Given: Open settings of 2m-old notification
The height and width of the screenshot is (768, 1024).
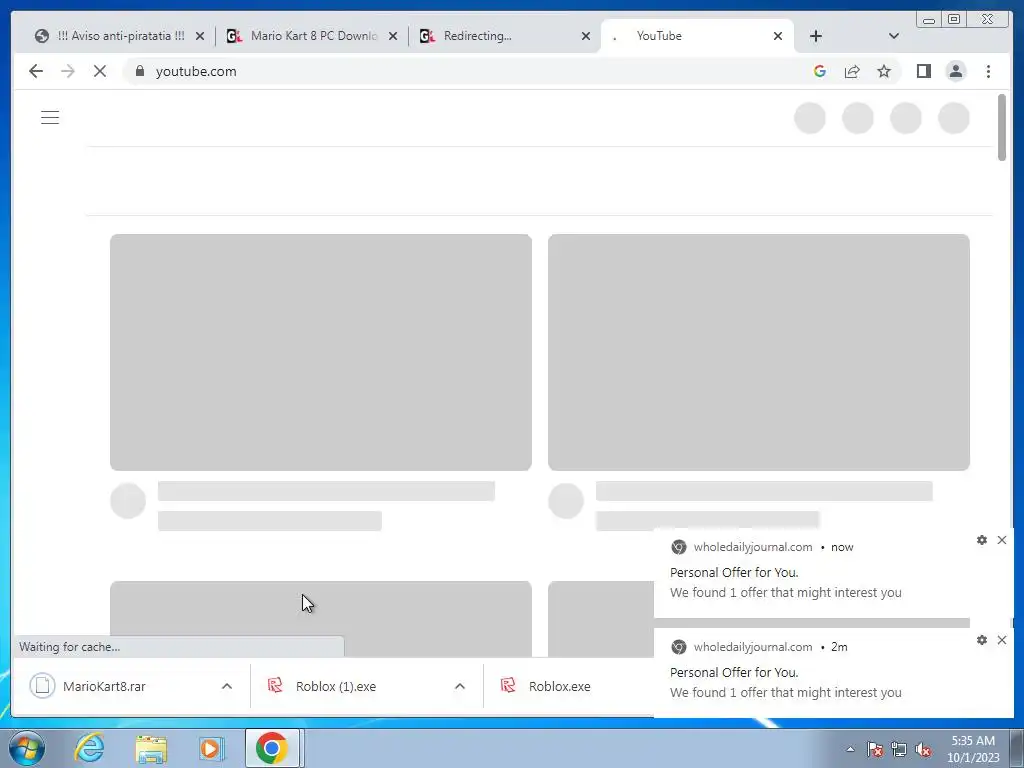Looking at the screenshot, I should tap(982, 640).
